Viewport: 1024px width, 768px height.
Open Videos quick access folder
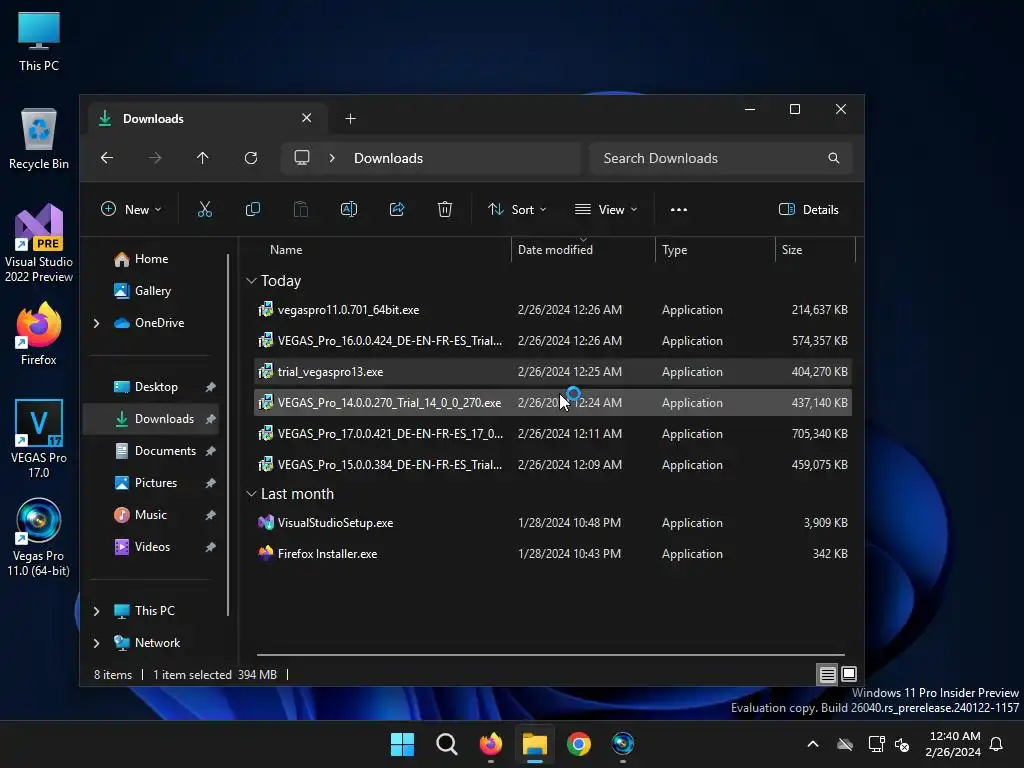151,547
